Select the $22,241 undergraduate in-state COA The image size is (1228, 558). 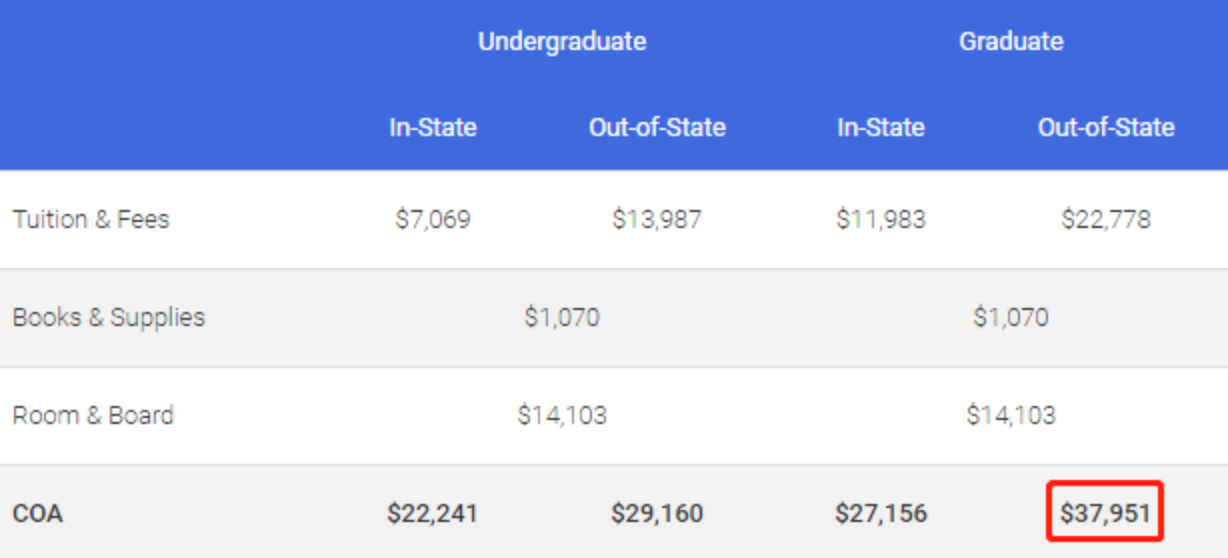(433, 514)
